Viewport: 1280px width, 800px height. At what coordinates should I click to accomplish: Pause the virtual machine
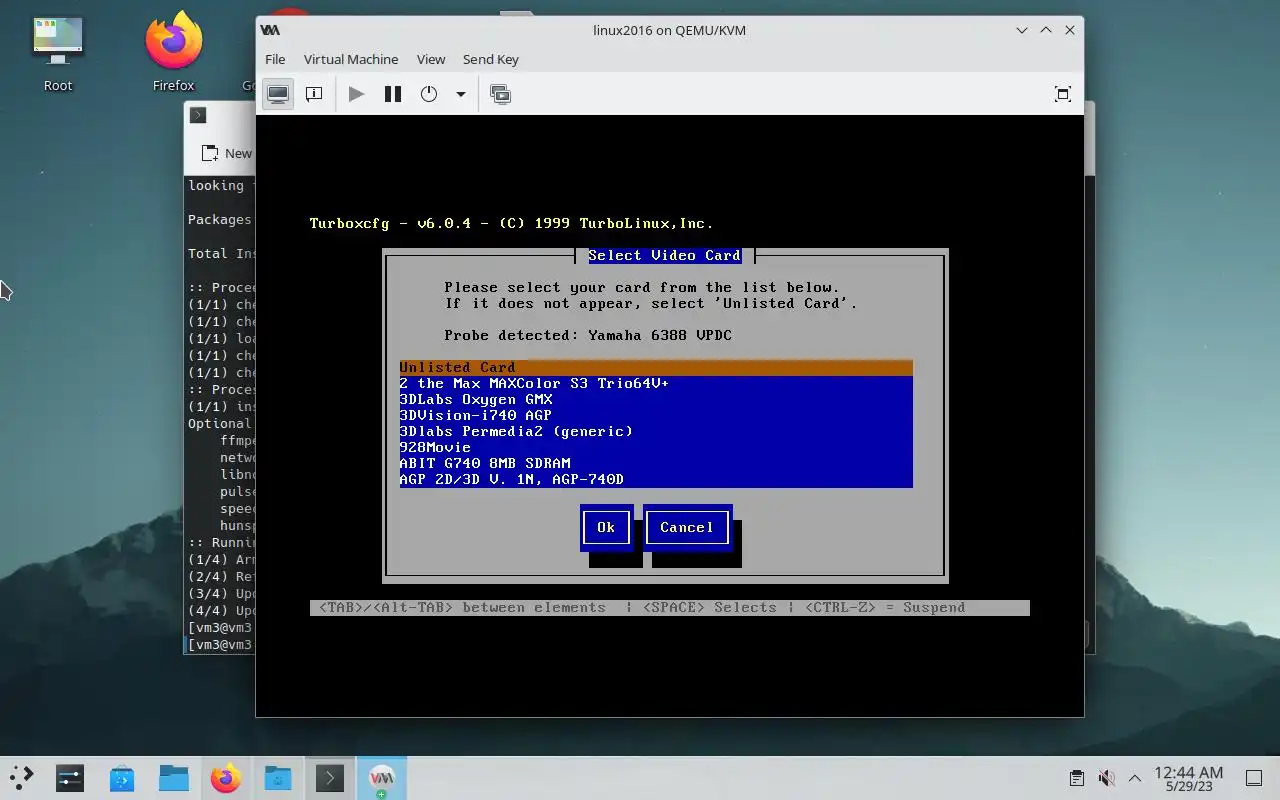pyautogui.click(x=393, y=94)
